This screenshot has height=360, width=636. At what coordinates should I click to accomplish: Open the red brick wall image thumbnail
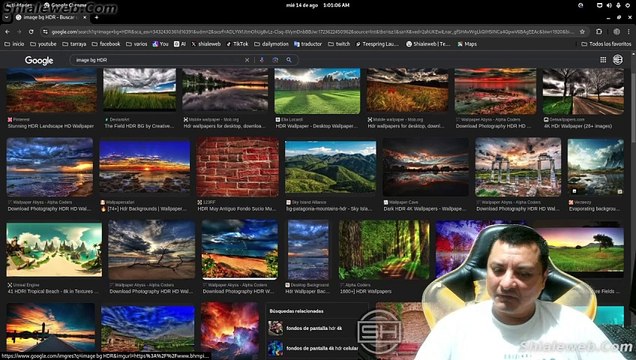pos(238,167)
